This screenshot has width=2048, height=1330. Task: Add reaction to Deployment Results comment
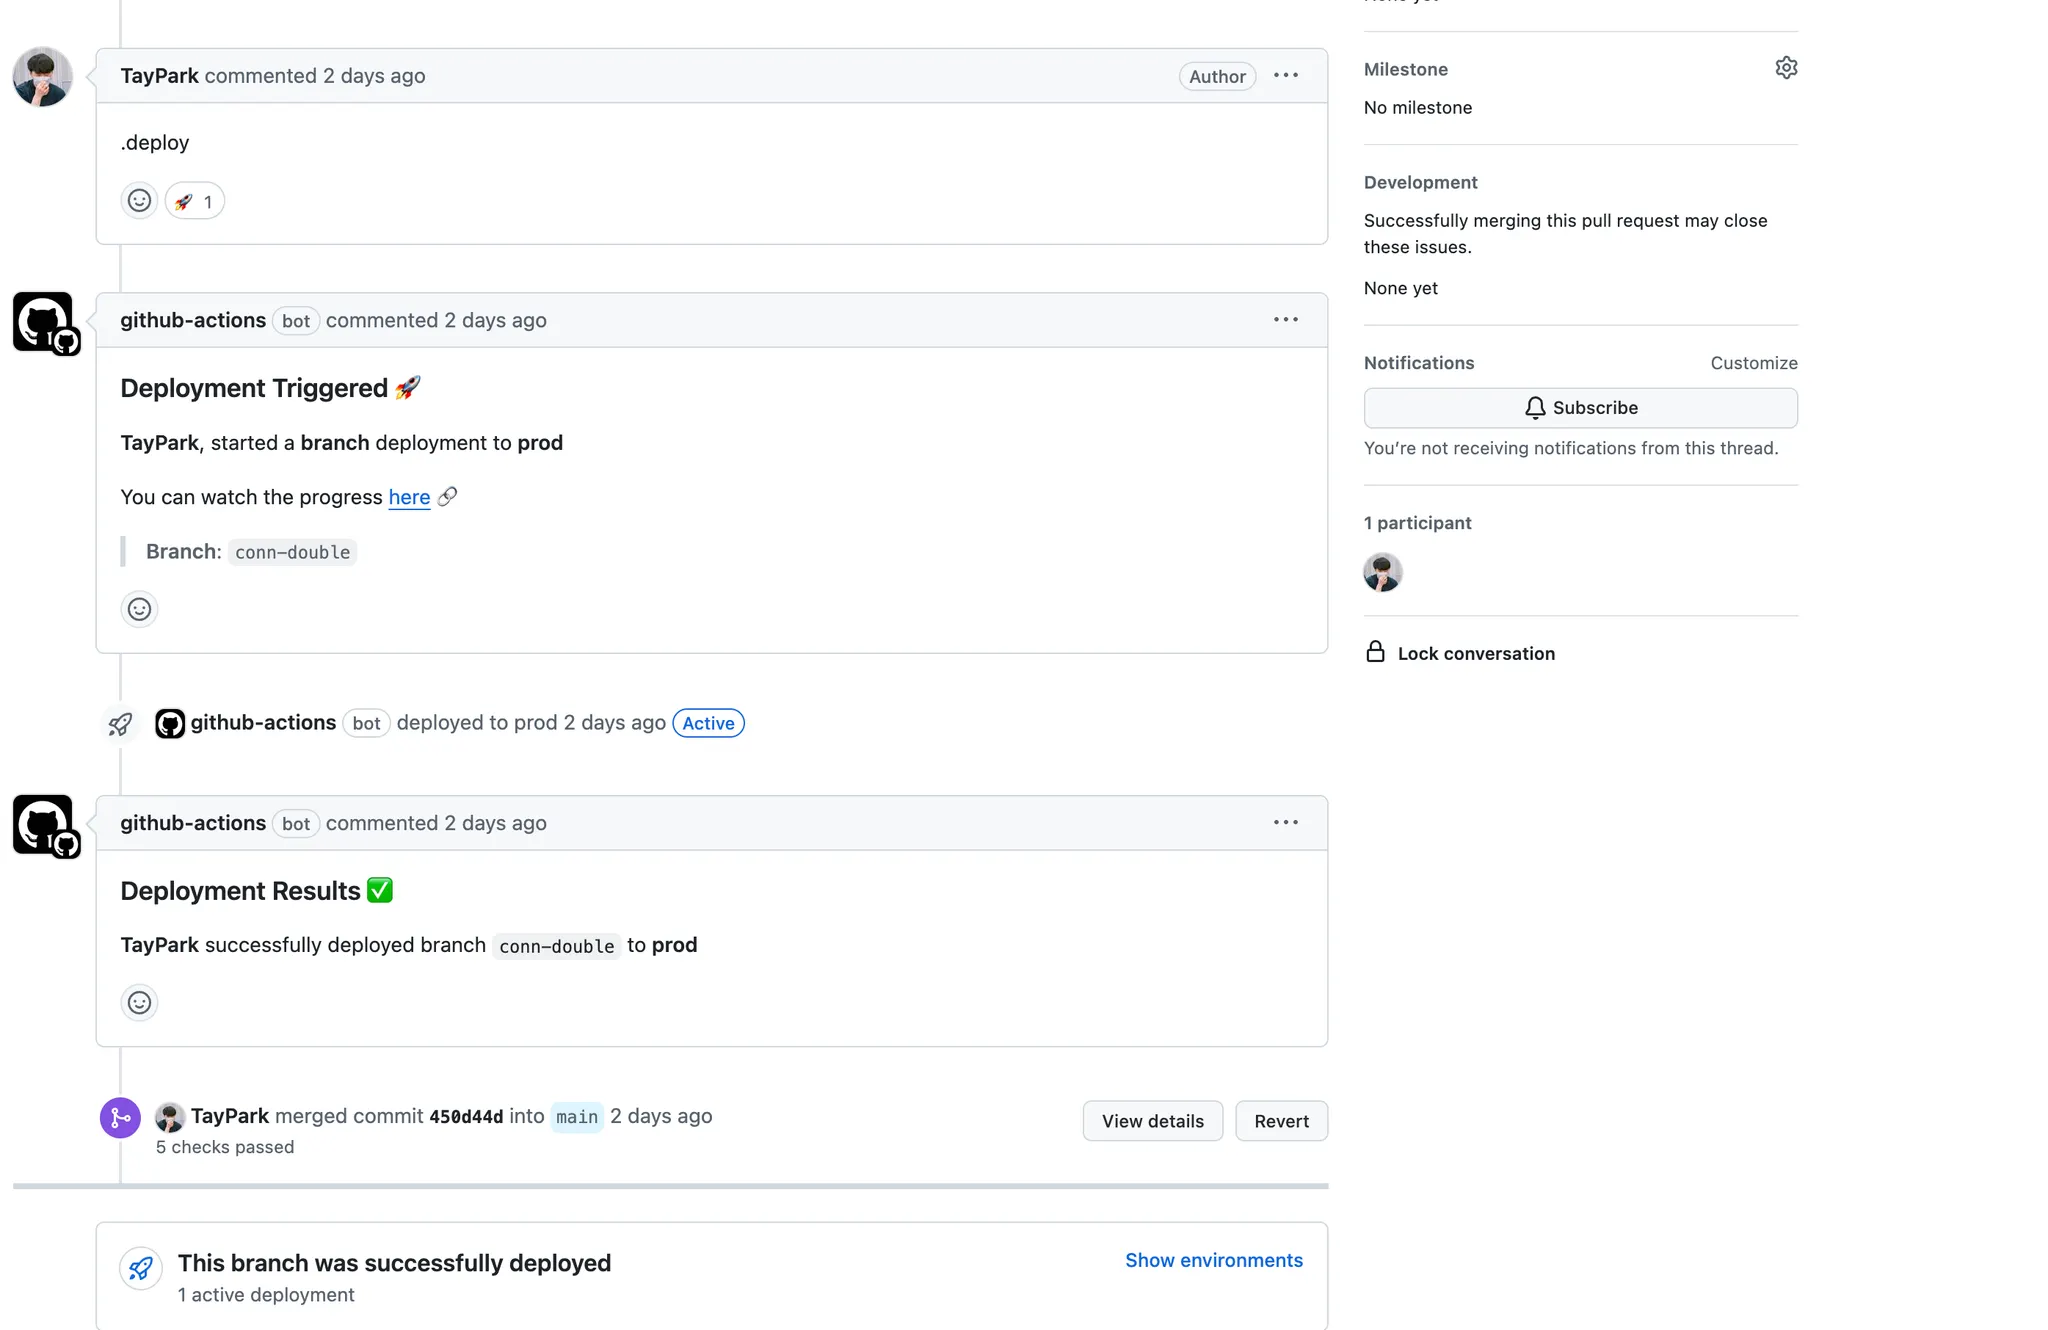[x=139, y=1003]
